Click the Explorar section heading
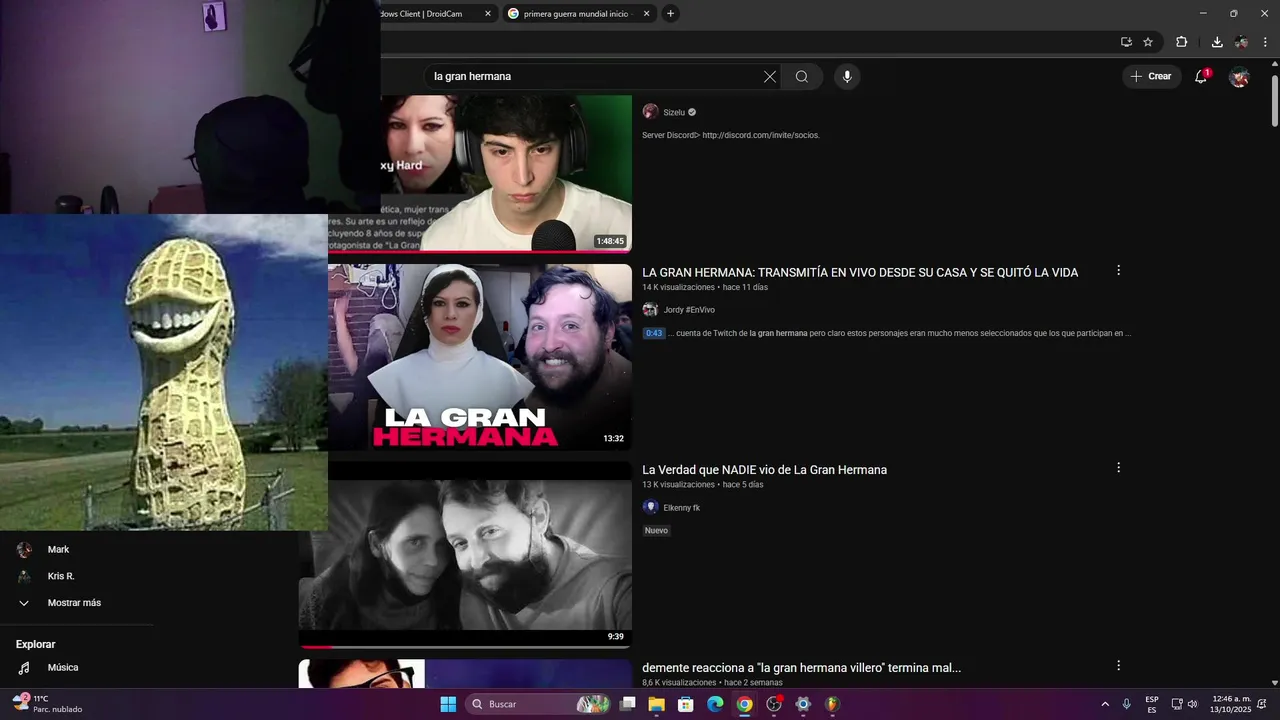The image size is (1280, 720). coord(35,644)
